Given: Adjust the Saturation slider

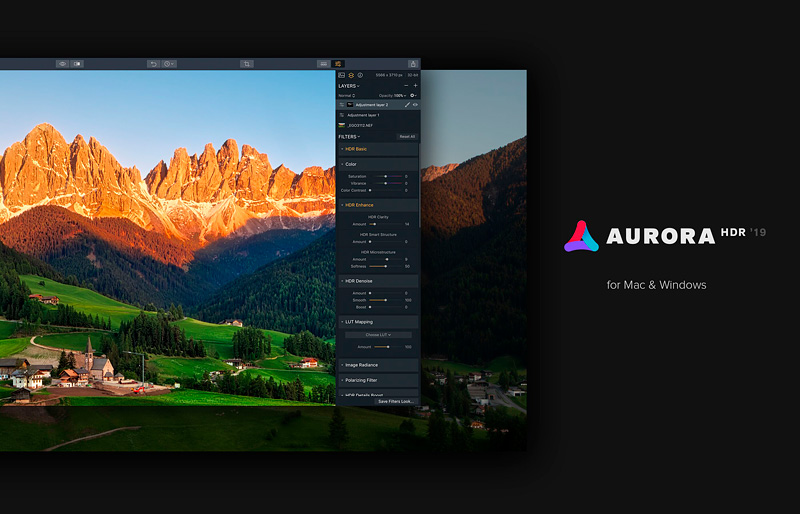Looking at the screenshot, I should (386, 176).
